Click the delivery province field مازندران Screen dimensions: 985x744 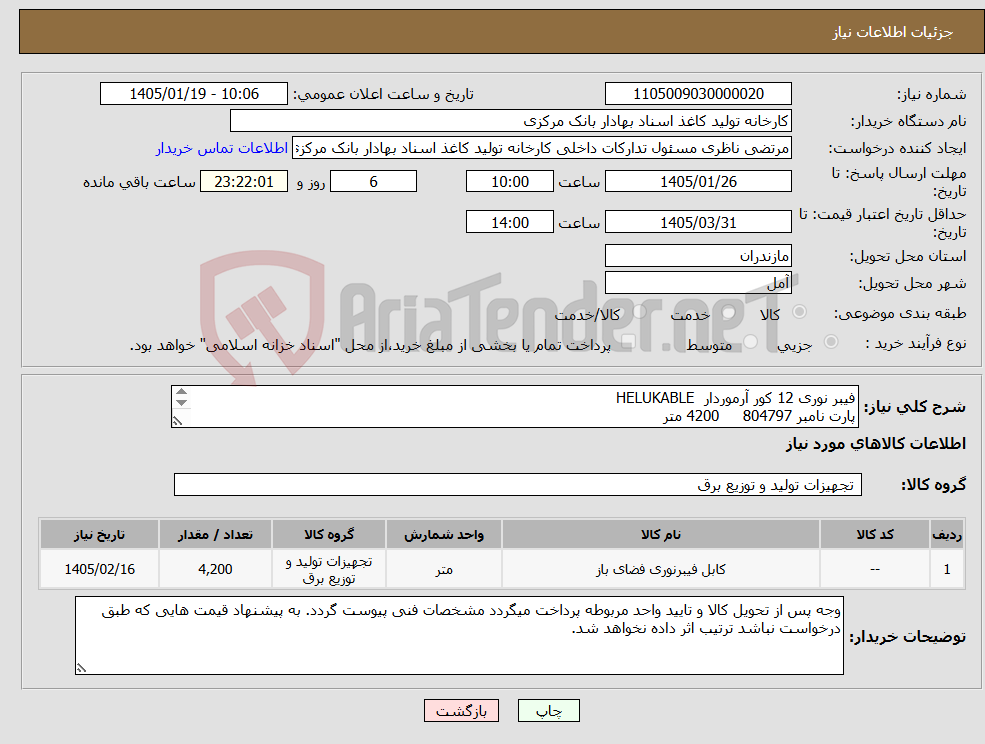pos(698,255)
